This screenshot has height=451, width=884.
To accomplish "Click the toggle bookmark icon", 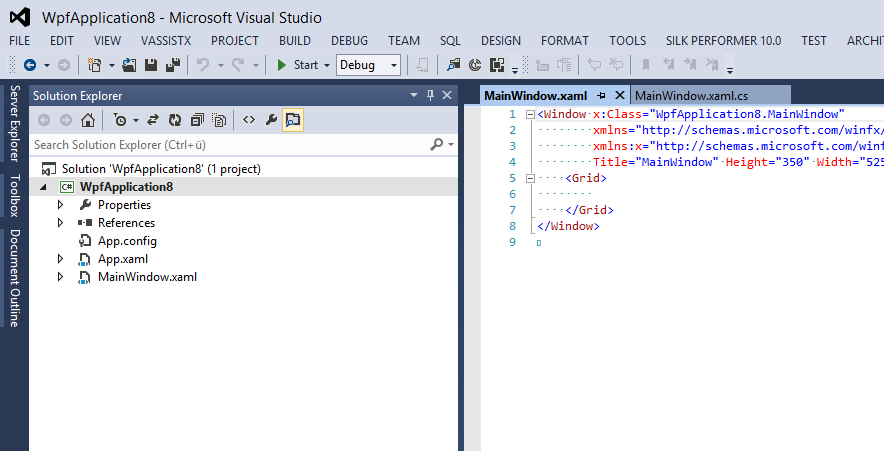I will coord(646,65).
